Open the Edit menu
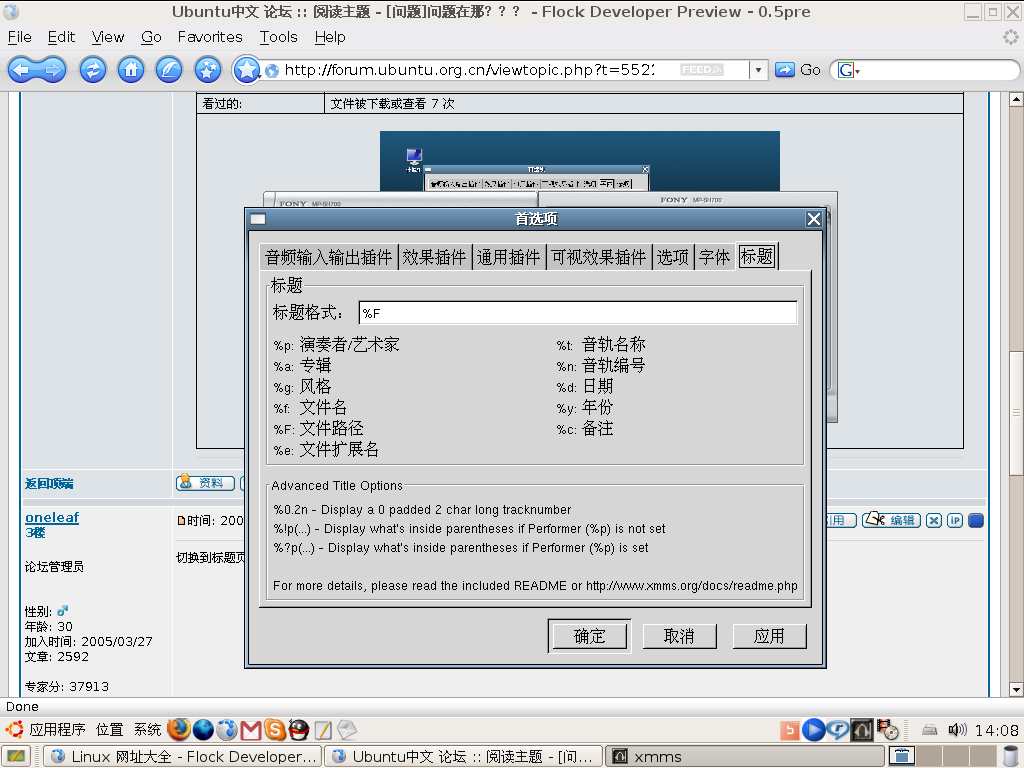The width and height of the screenshot is (1024, 768). [x=61, y=37]
